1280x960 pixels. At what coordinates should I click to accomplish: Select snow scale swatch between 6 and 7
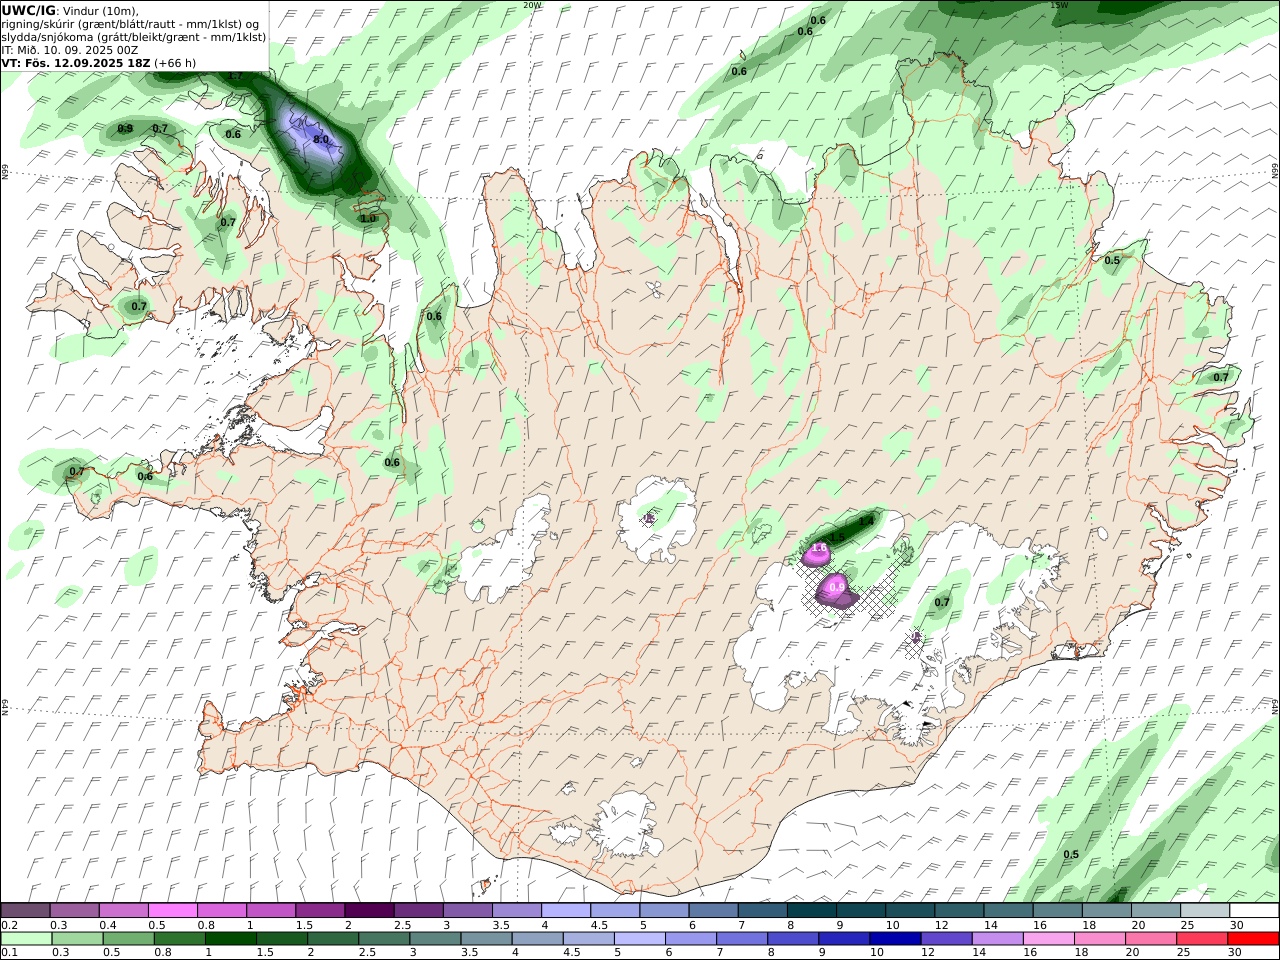[x=713, y=910]
